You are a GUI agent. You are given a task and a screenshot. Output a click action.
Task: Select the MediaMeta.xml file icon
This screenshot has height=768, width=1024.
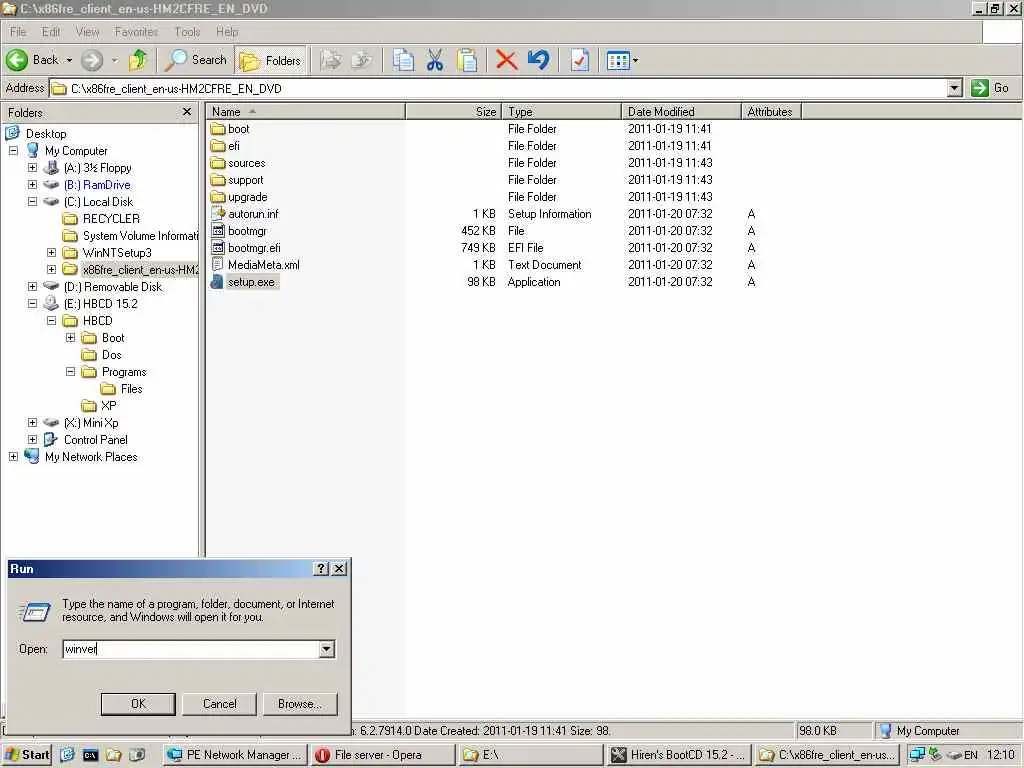[x=218, y=264]
